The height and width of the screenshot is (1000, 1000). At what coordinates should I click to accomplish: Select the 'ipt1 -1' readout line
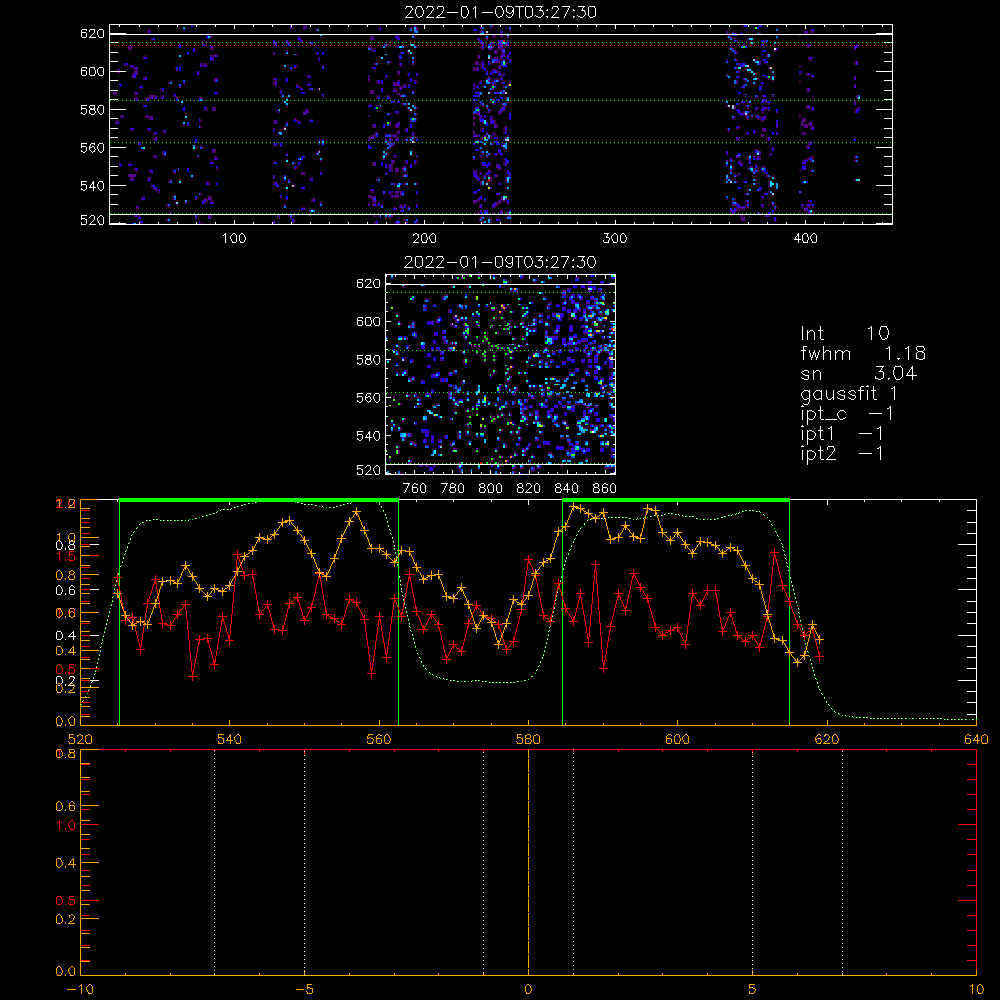tap(842, 434)
